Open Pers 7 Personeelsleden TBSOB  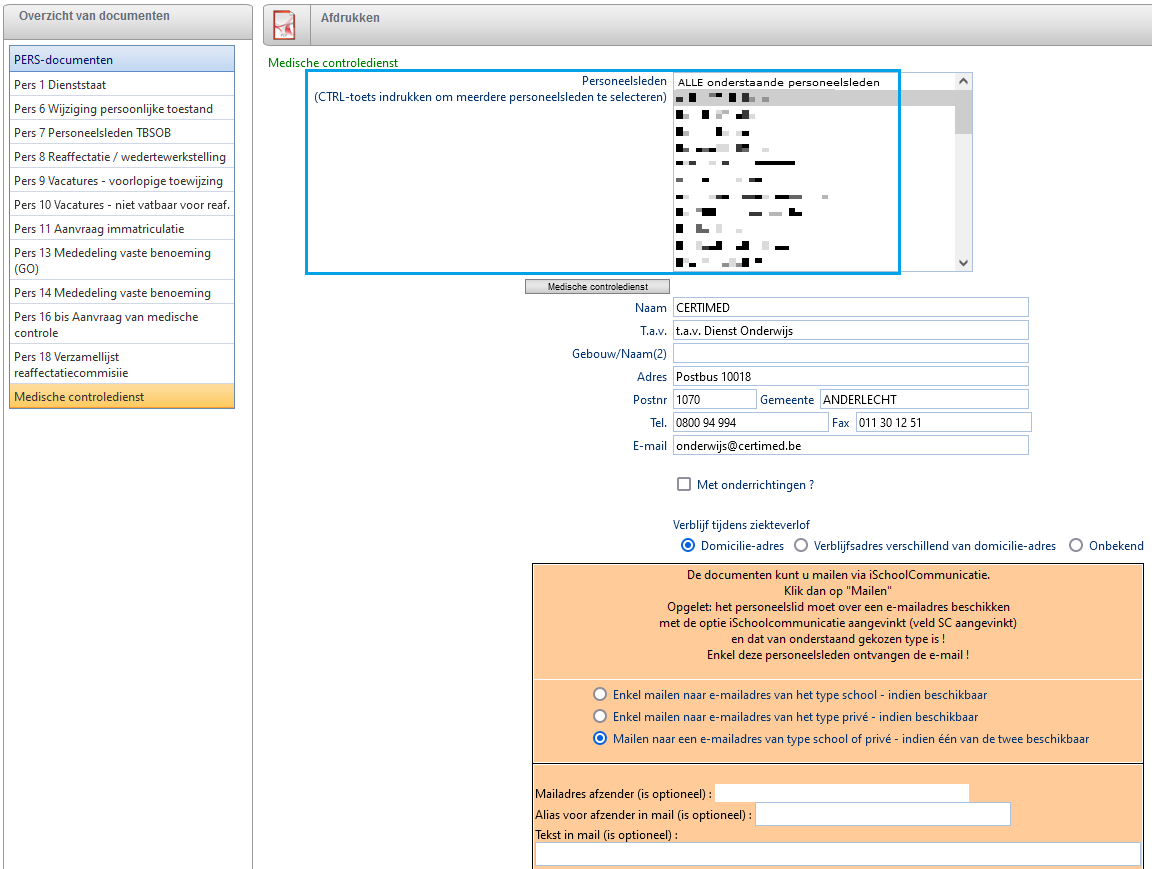pos(121,133)
